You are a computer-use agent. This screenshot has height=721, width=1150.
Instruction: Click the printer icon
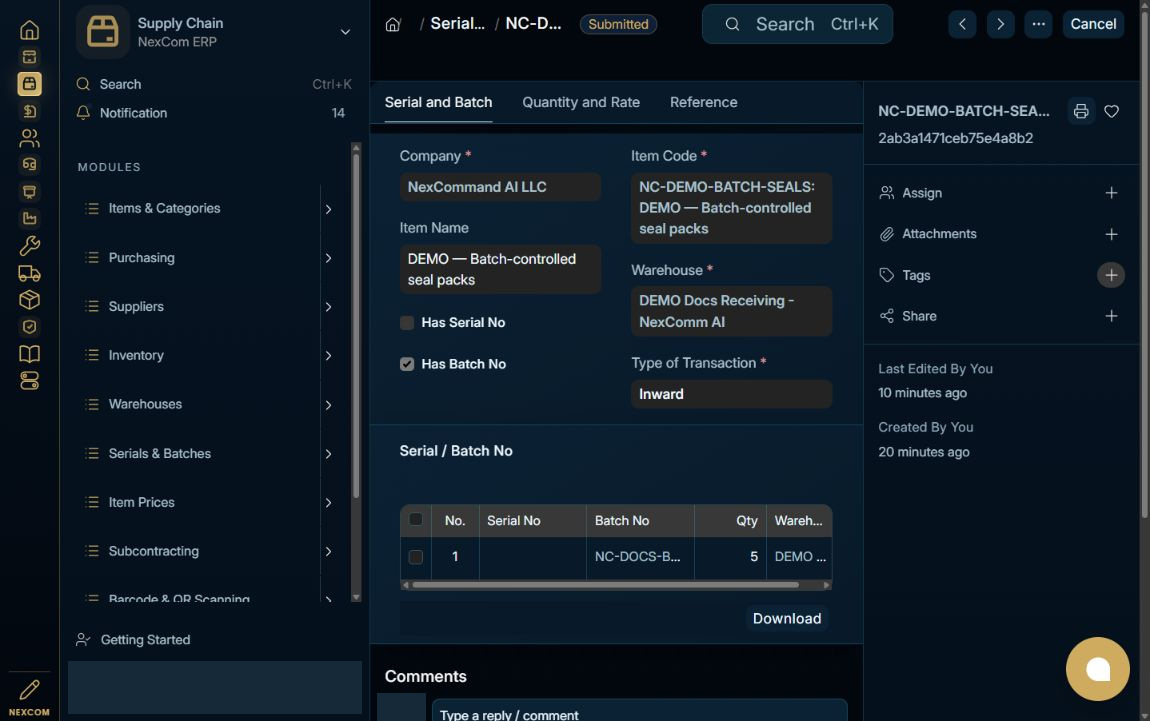point(1081,111)
